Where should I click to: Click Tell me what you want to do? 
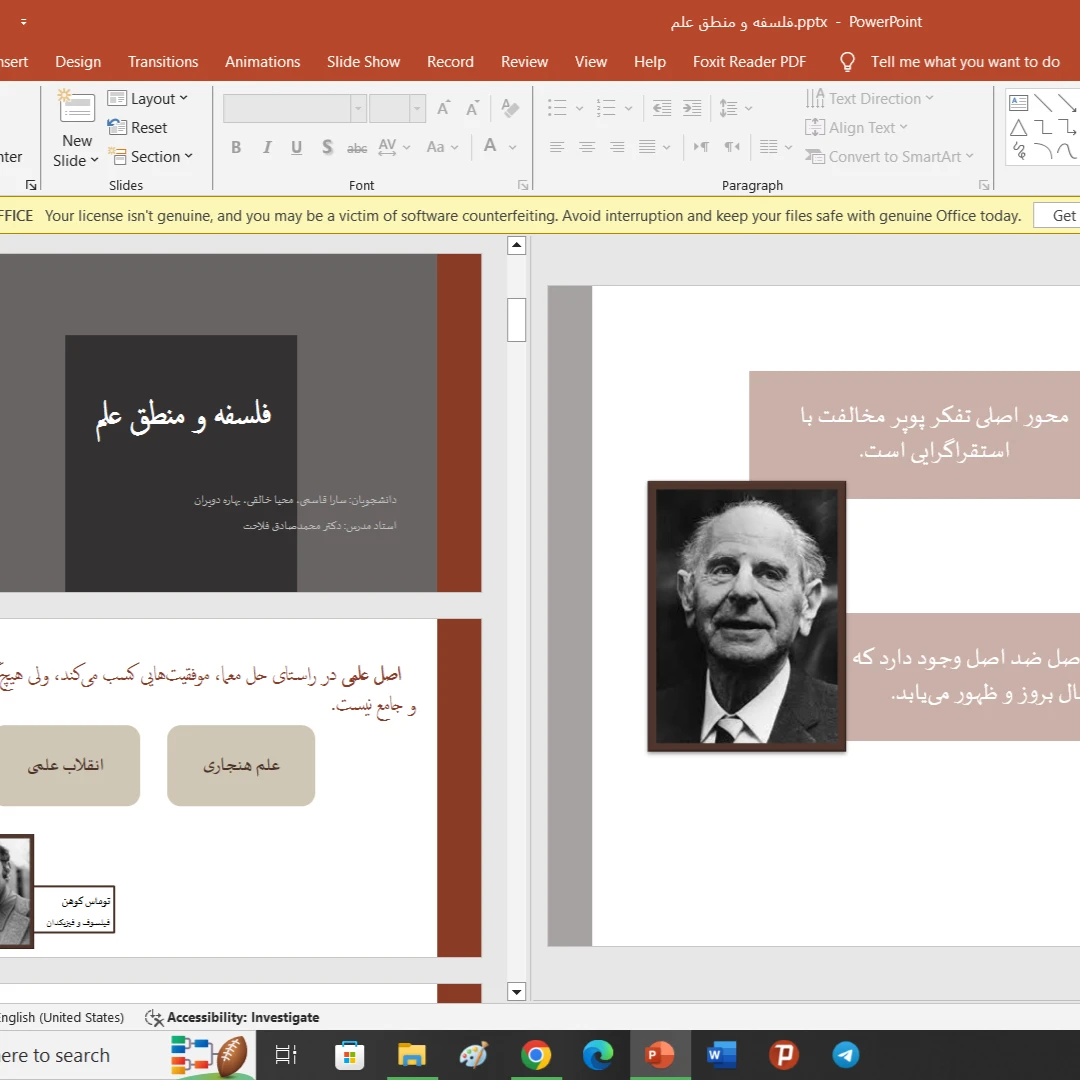click(964, 62)
